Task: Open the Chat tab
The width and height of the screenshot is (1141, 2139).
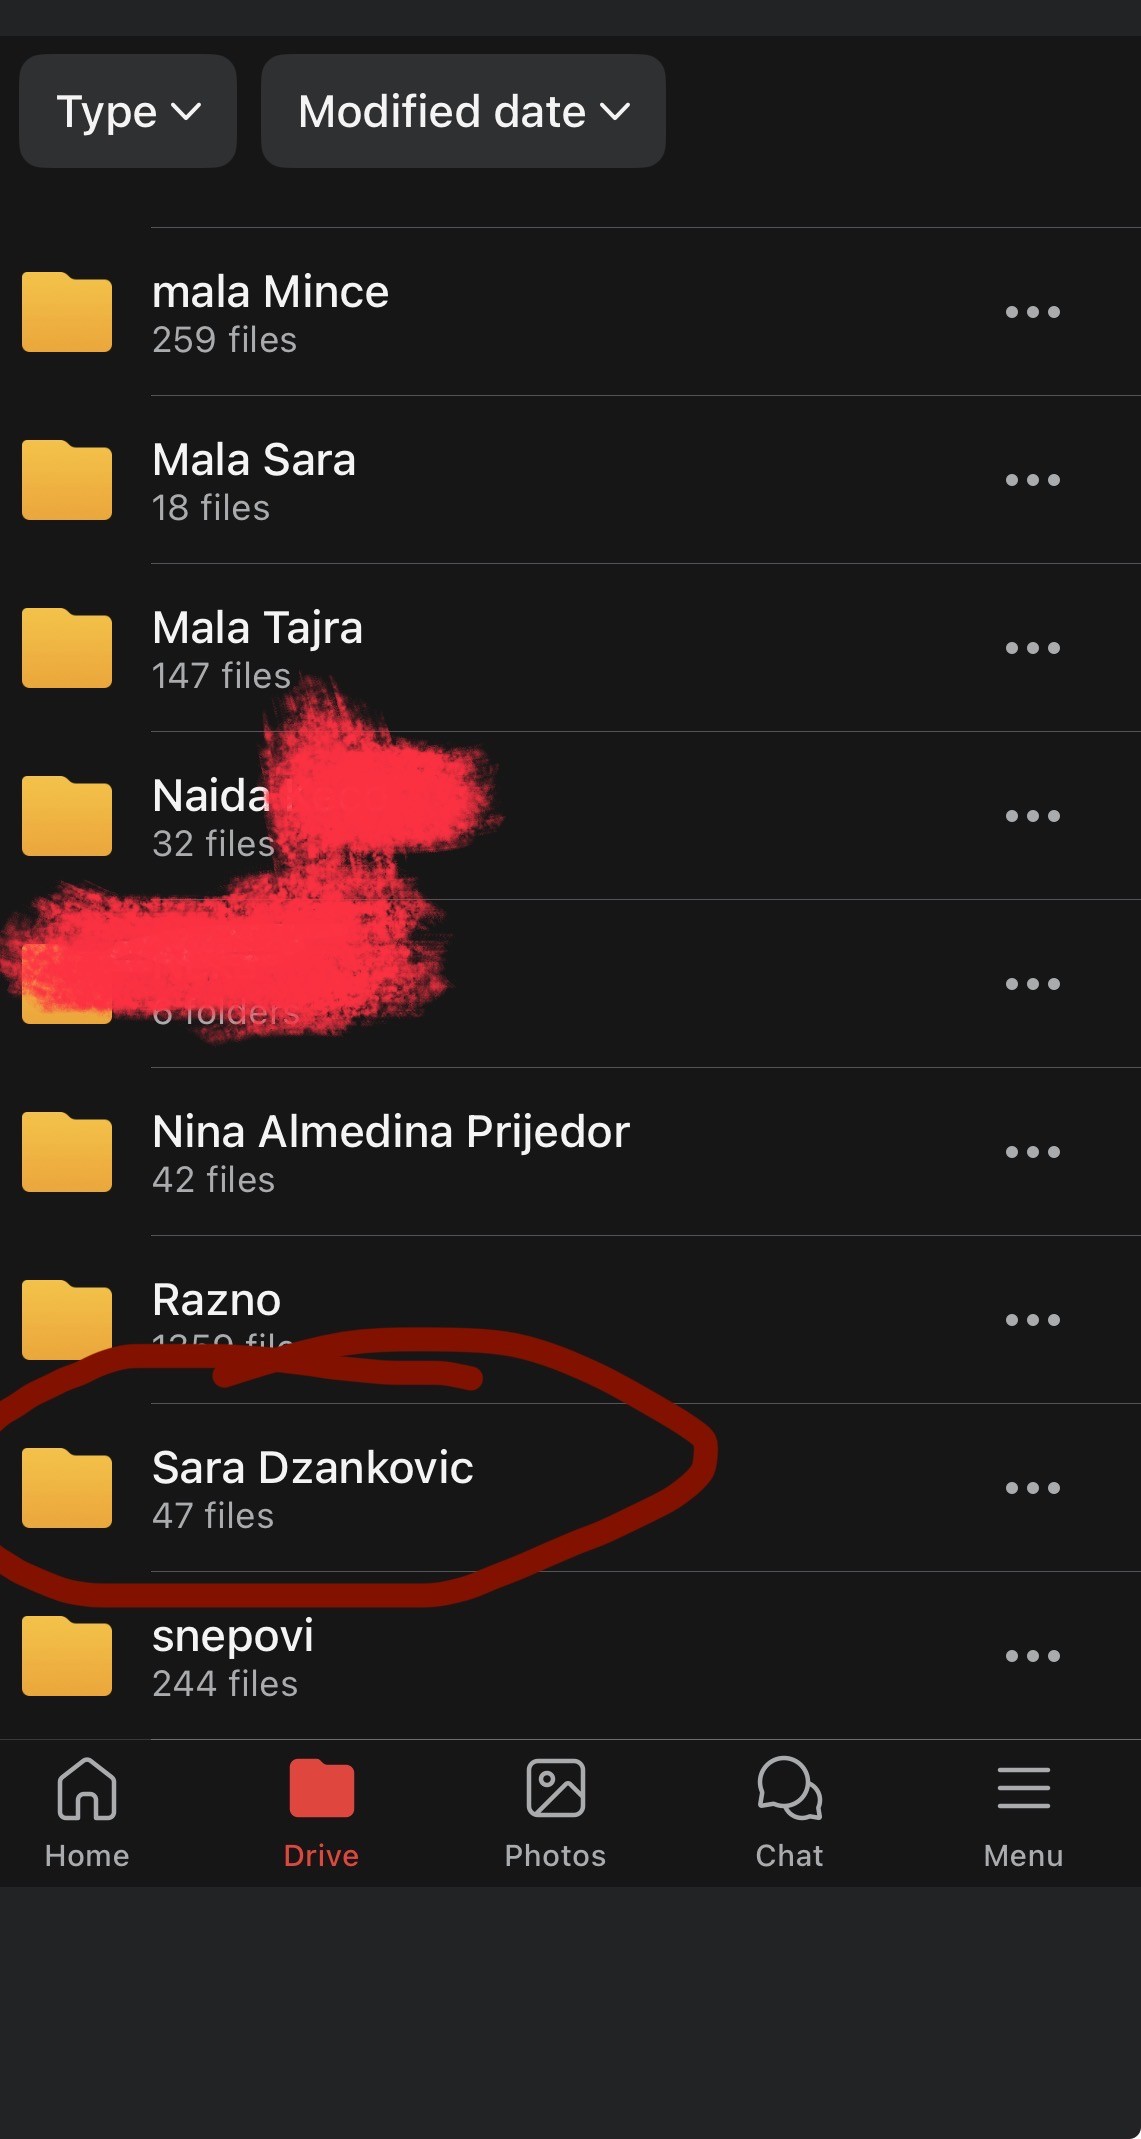Action: coord(789,1813)
